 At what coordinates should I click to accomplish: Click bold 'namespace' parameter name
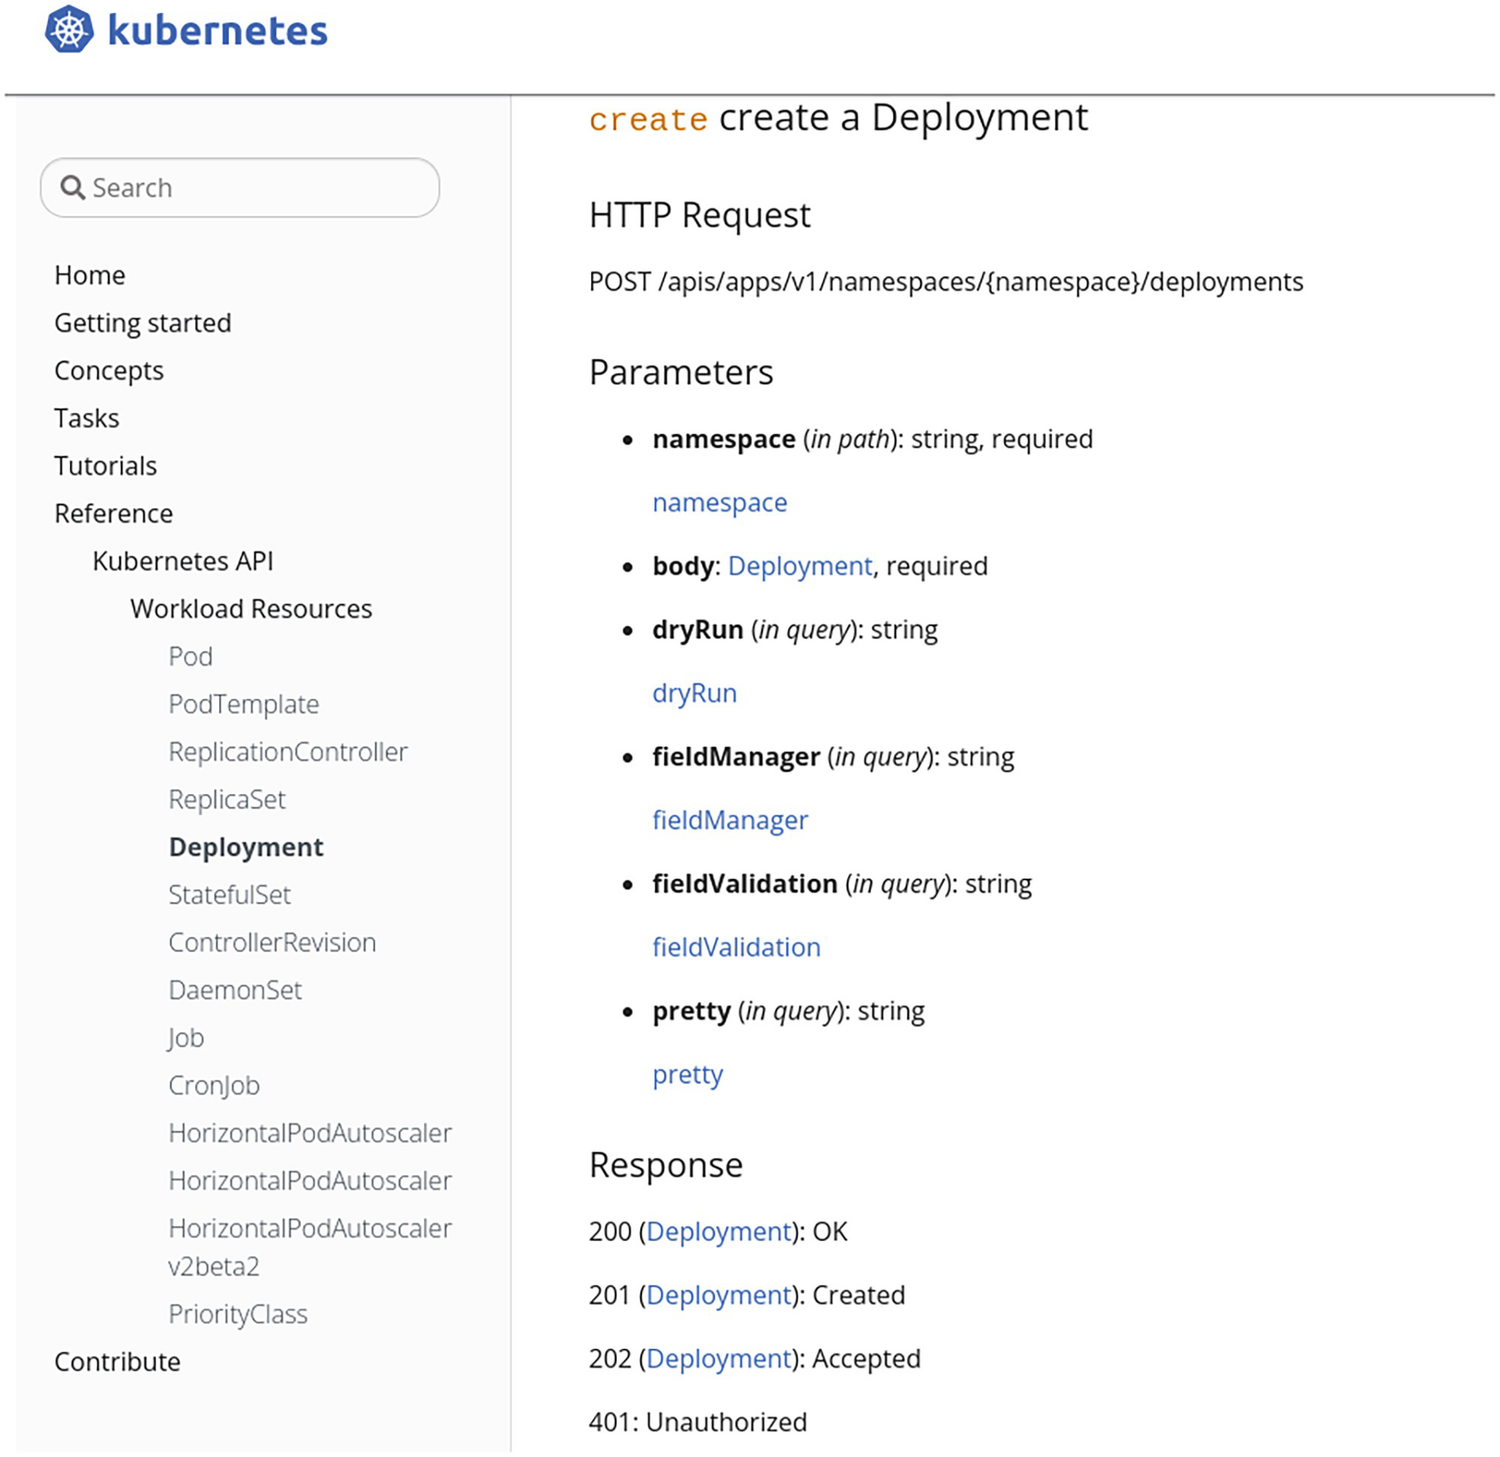724,440
